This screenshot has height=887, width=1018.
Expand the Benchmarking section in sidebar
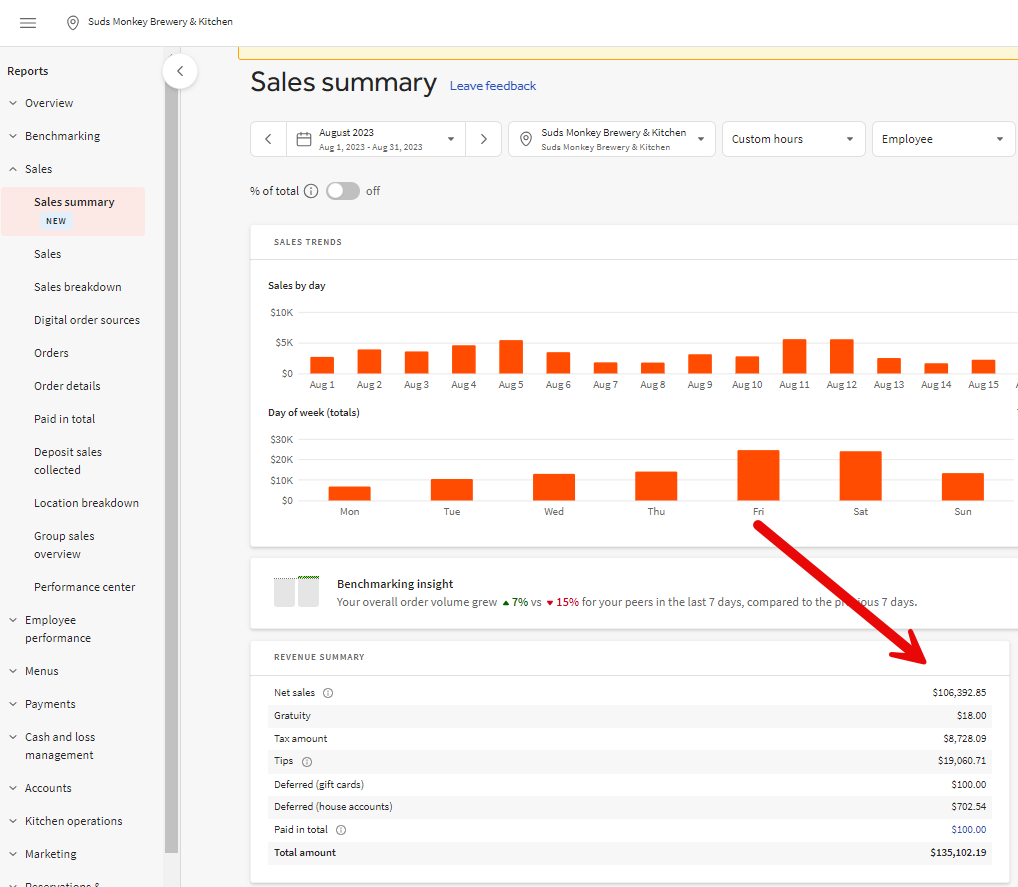[62, 136]
